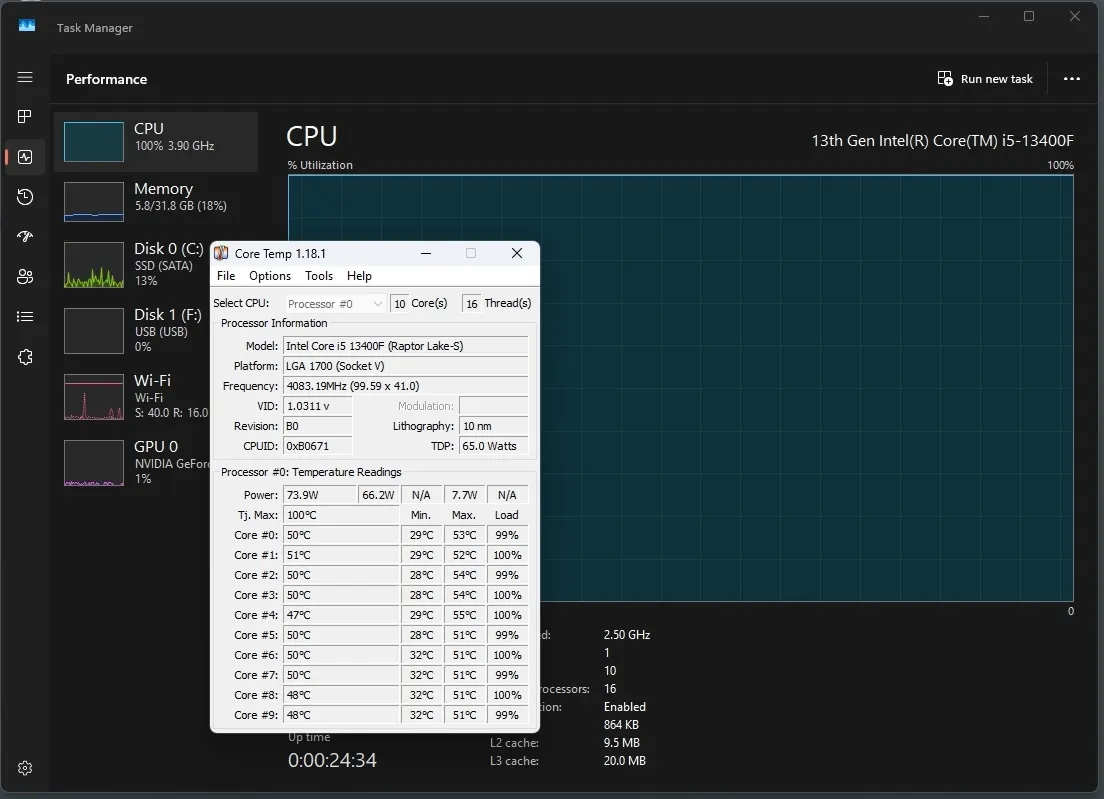Open the Options menu in Core Temp
1104x799 pixels.
(x=270, y=276)
